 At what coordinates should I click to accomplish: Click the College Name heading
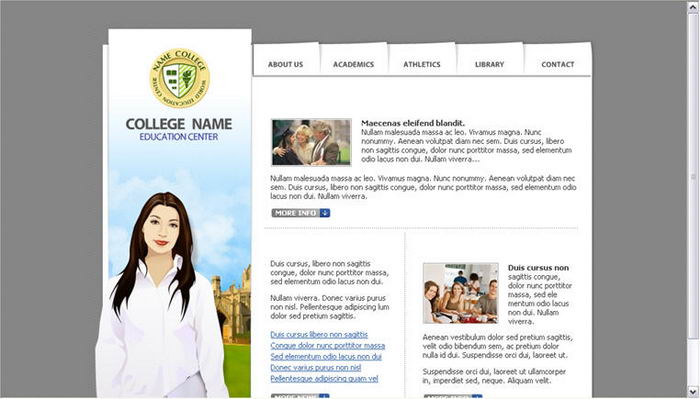(179, 124)
